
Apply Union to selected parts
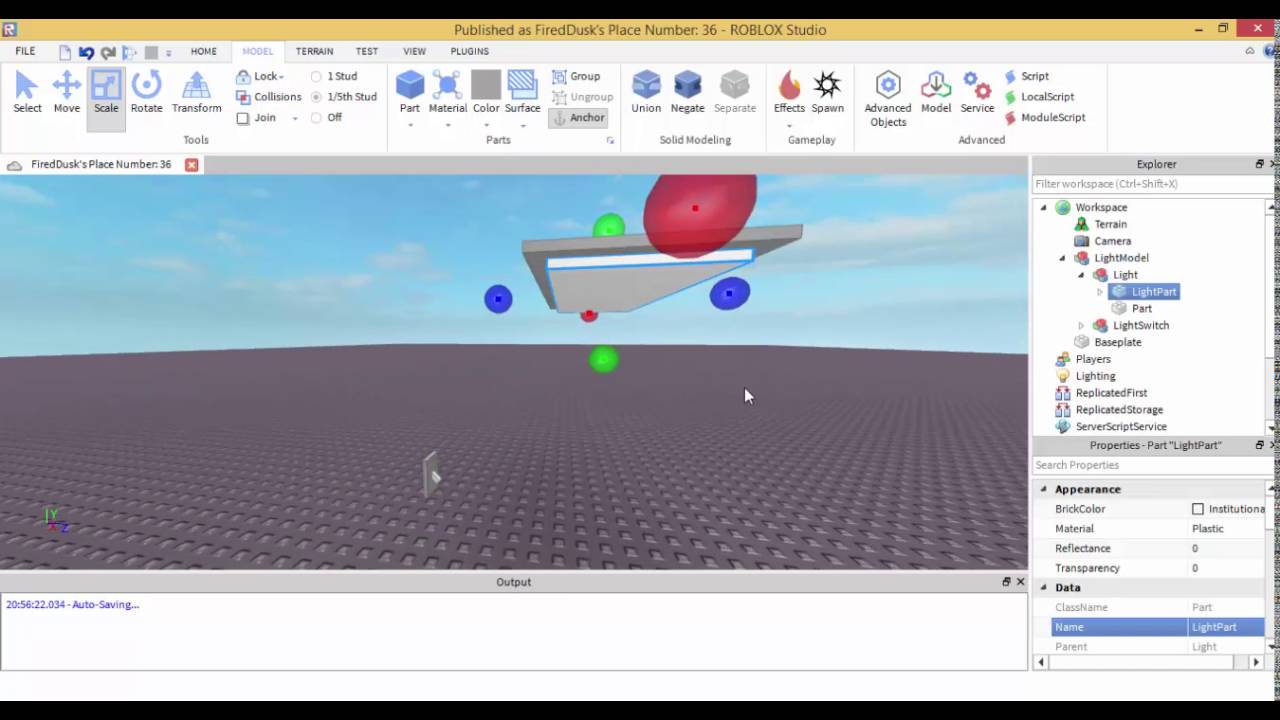coord(646,92)
